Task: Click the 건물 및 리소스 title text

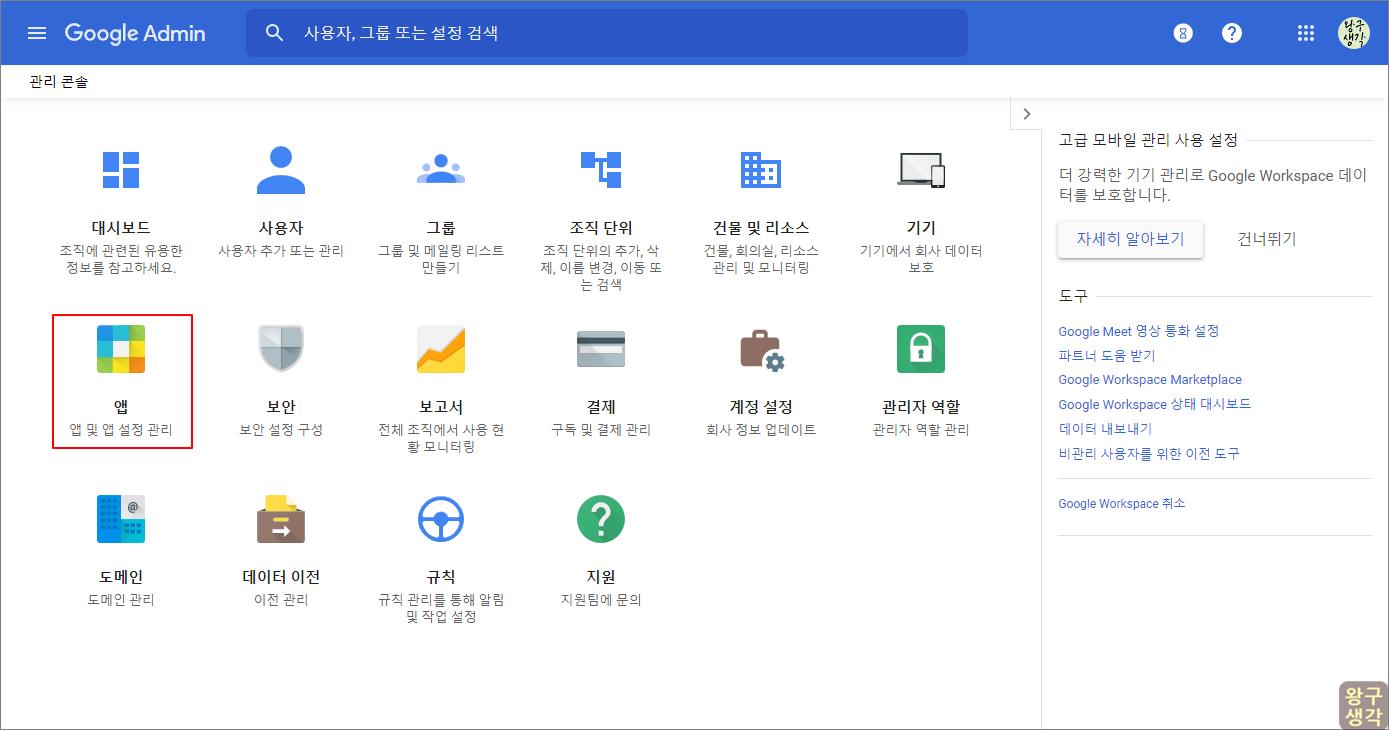Action: (761, 228)
